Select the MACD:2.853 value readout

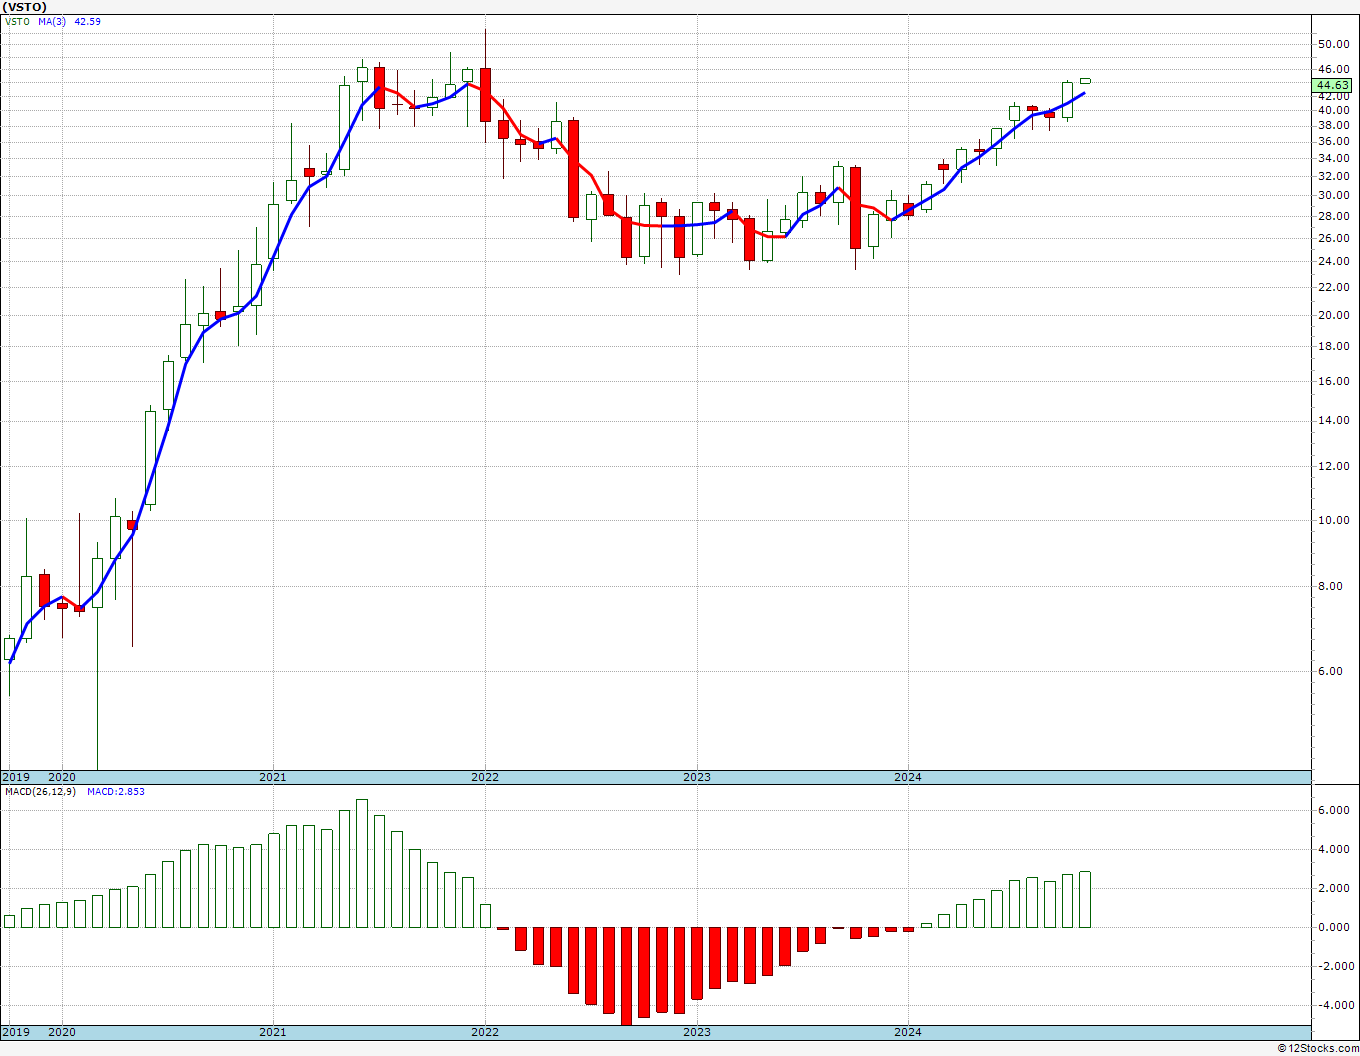[116, 792]
